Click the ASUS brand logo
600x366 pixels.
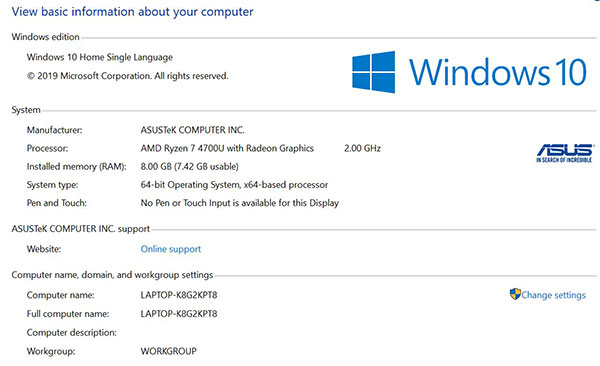click(565, 154)
